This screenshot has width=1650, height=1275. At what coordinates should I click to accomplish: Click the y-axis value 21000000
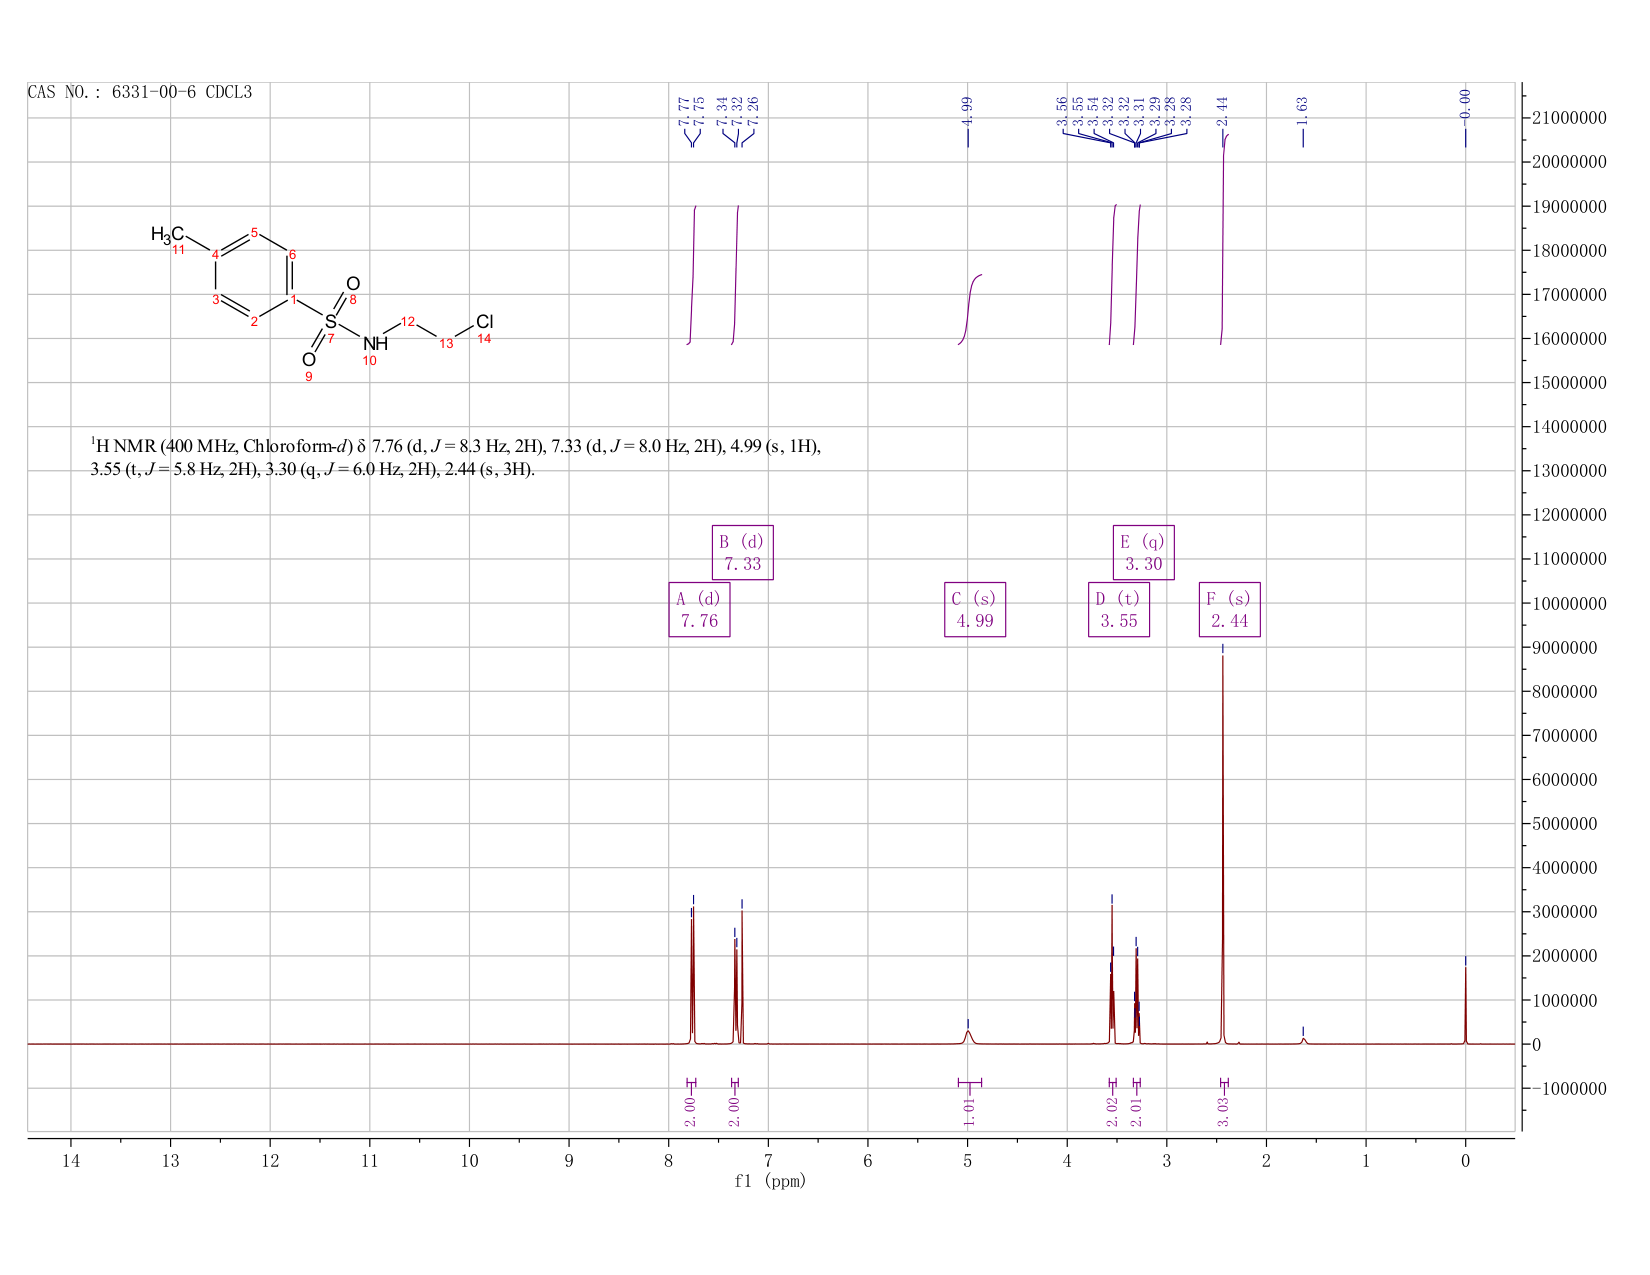[x=1570, y=118]
